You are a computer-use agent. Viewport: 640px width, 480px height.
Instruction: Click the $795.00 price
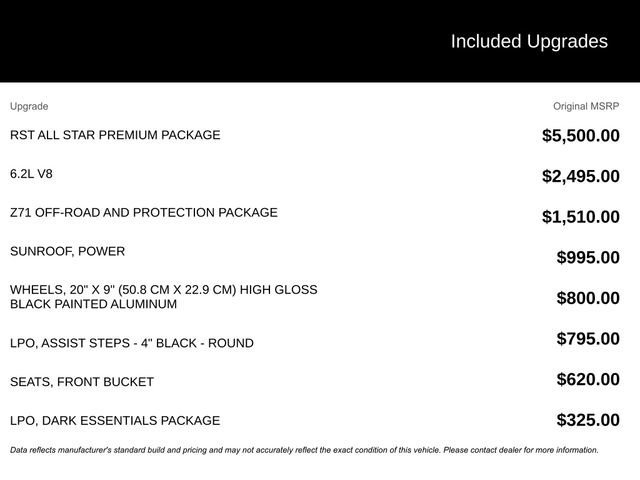click(x=588, y=339)
